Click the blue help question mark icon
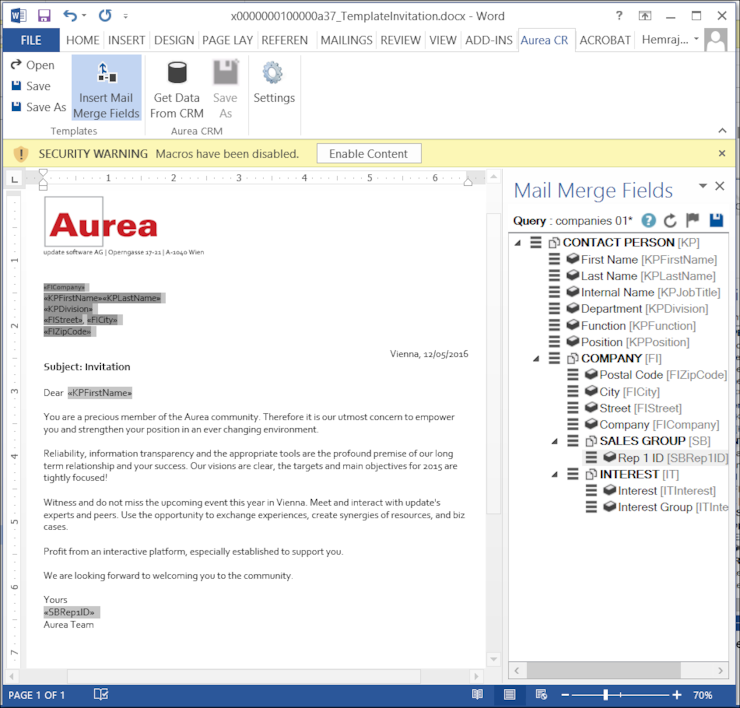Viewport: 740px width, 708px height. point(648,220)
